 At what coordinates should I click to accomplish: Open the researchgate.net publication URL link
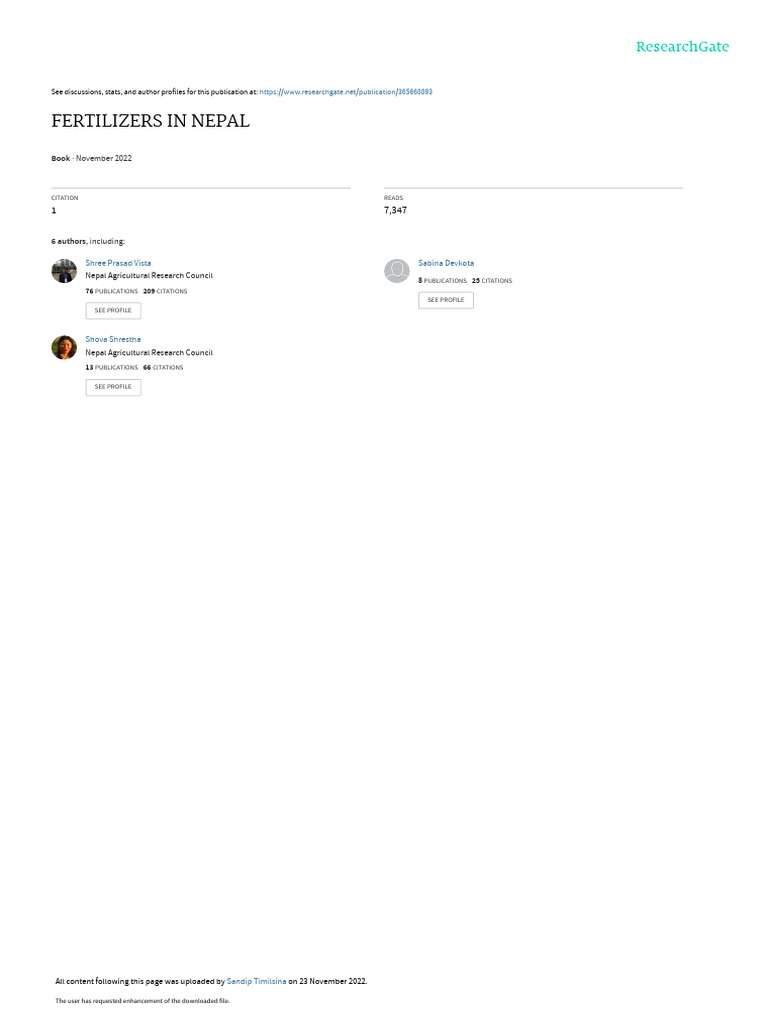345,92
